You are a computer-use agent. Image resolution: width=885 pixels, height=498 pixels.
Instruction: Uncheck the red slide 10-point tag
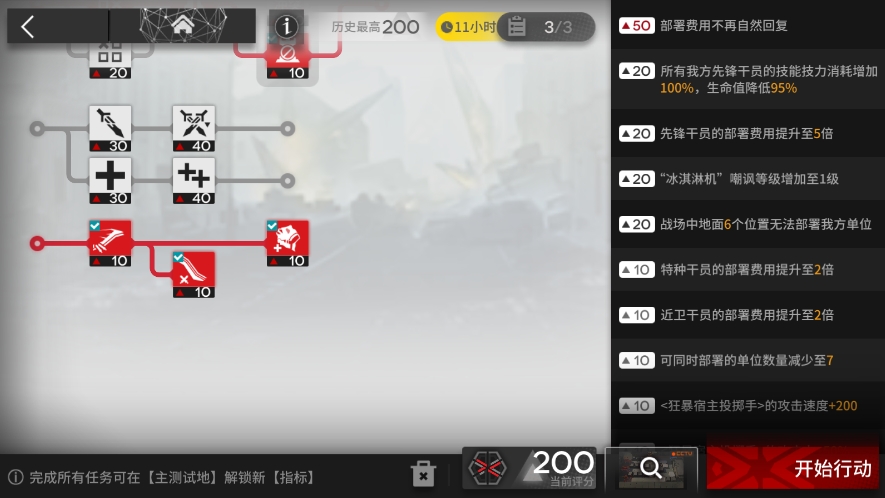(194, 275)
